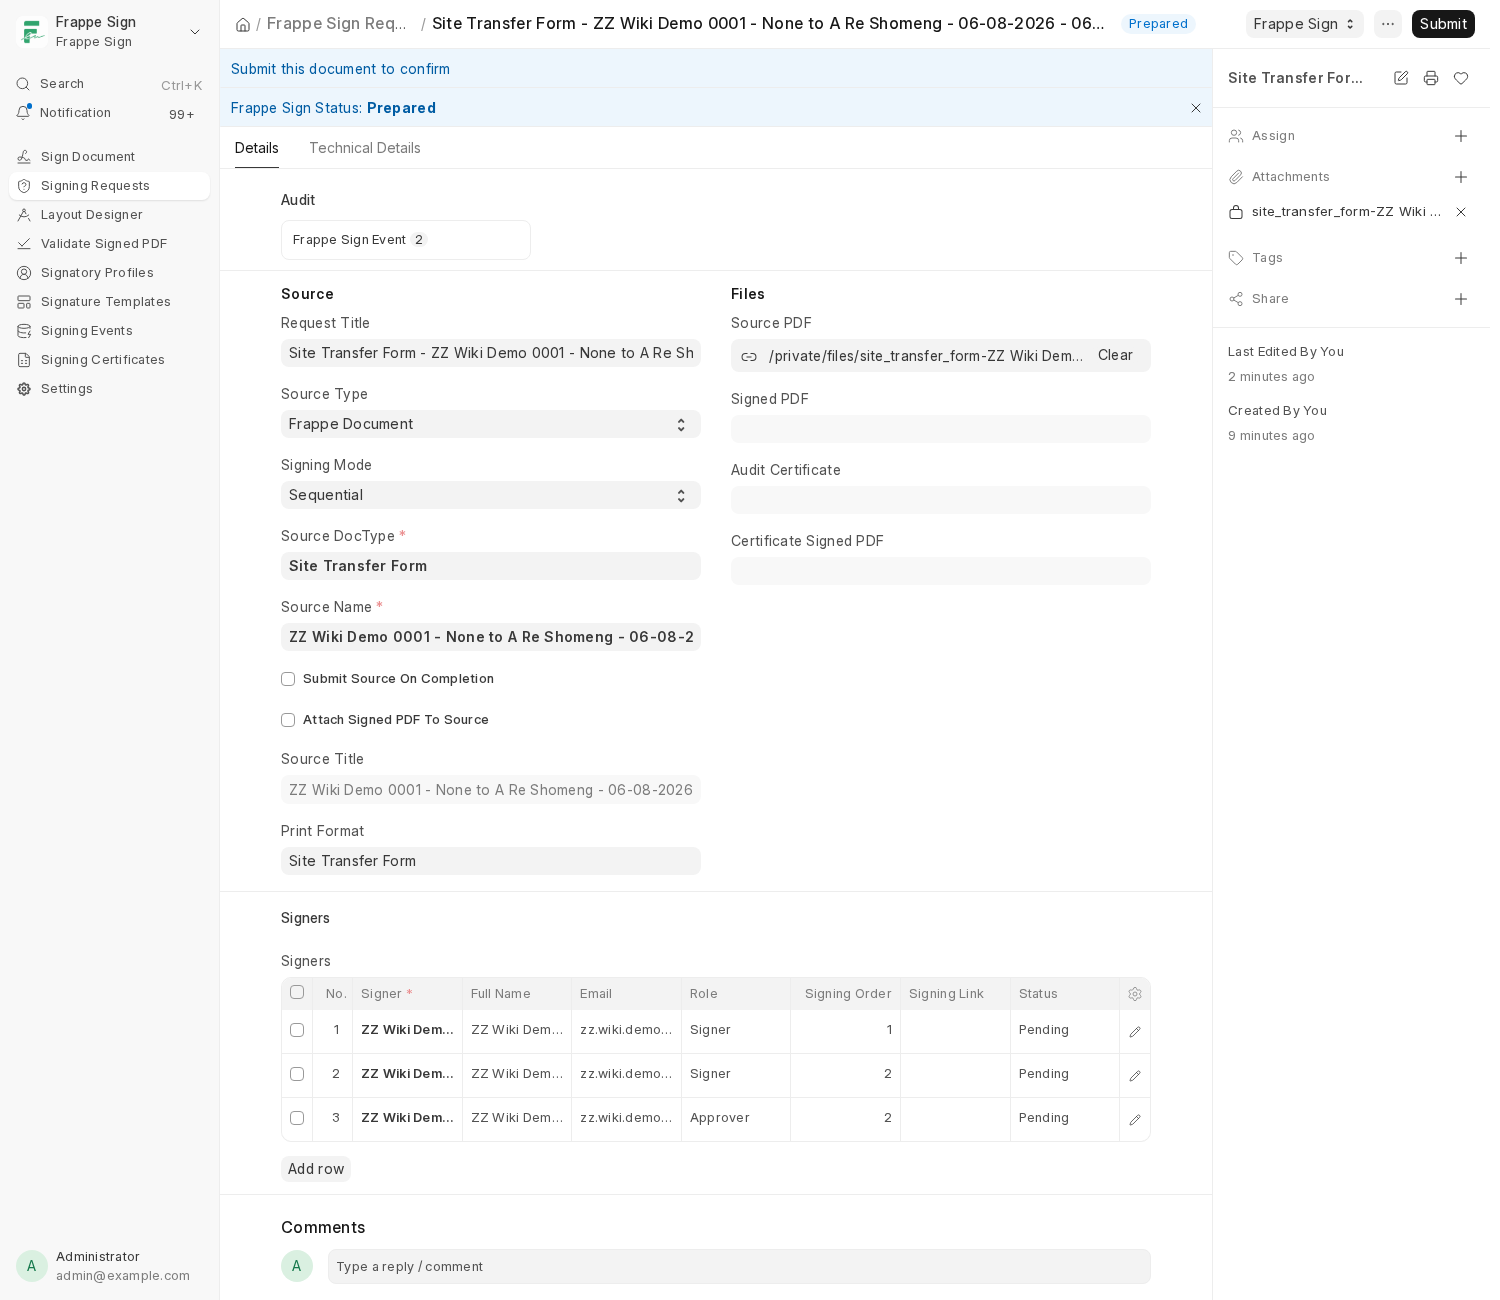This screenshot has width=1500, height=1300.
Task: Click the Print Format field
Action: (491, 861)
